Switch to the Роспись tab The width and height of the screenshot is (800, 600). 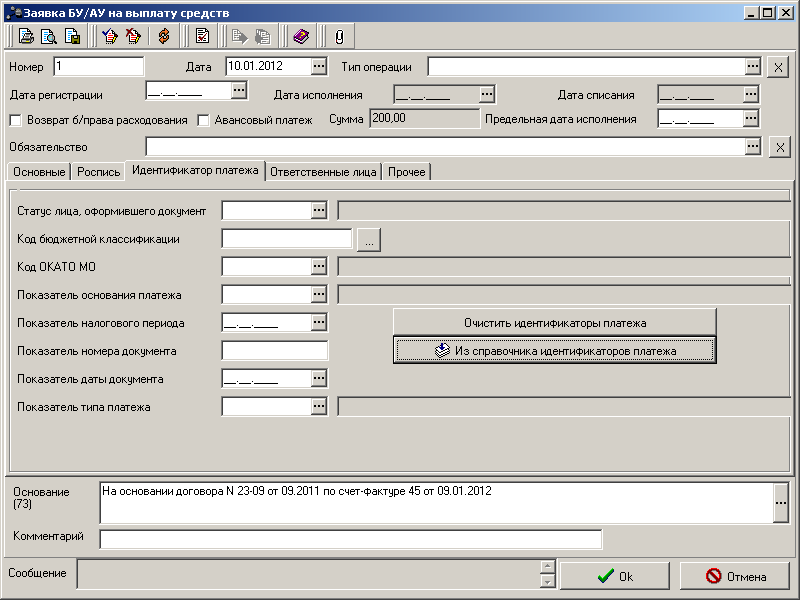point(98,172)
